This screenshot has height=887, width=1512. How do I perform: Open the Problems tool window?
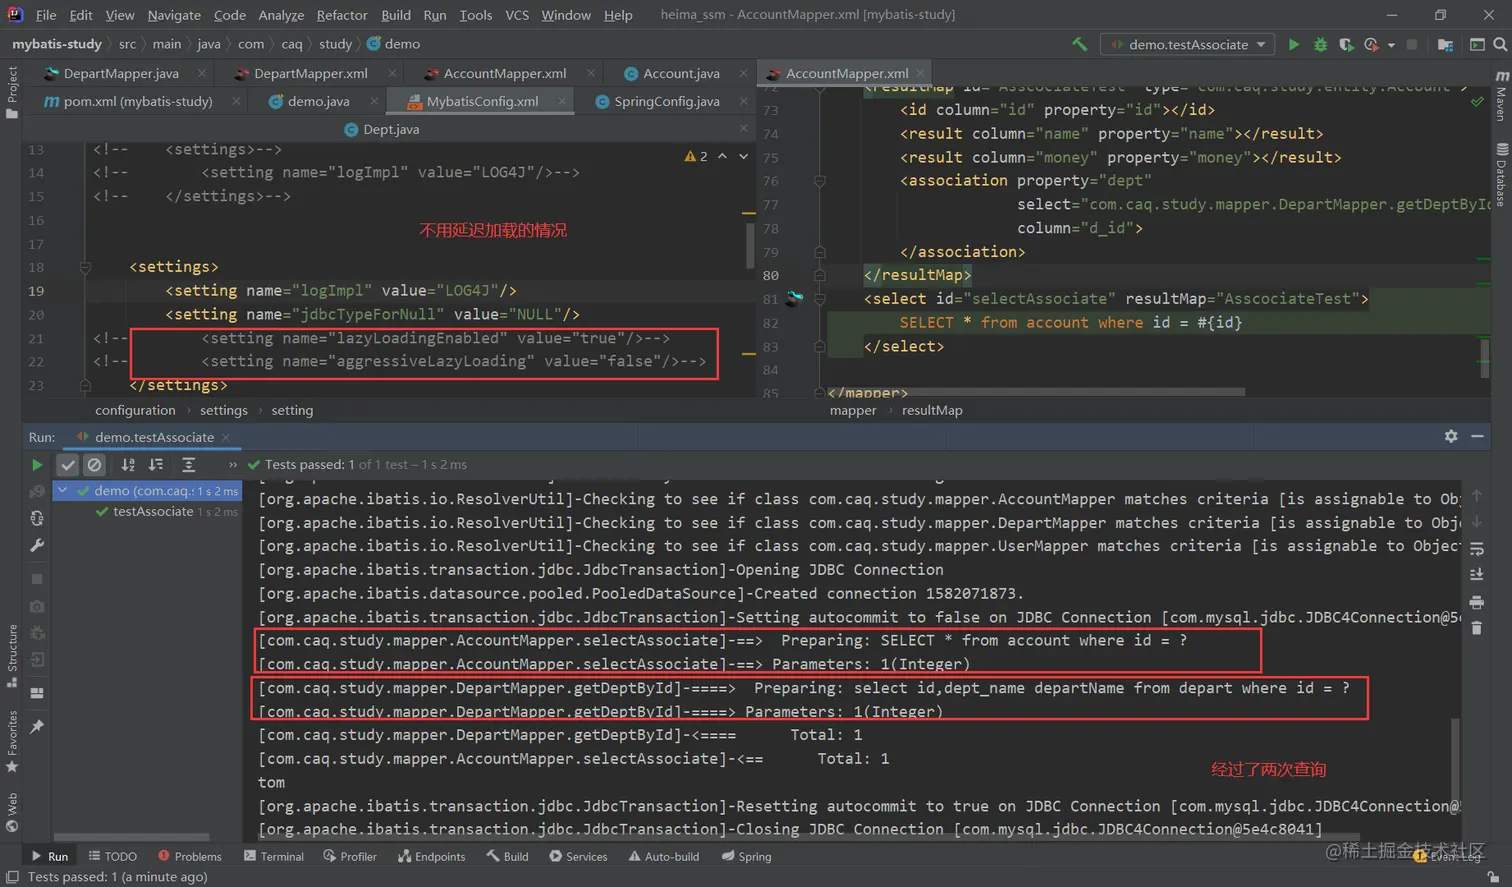click(x=189, y=857)
